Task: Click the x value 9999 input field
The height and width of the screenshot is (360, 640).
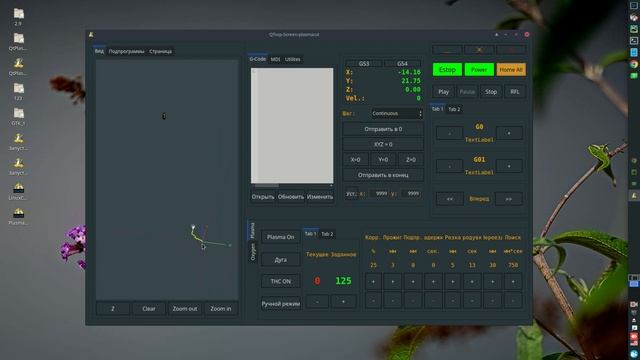Action: pyautogui.click(x=378, y=193)
